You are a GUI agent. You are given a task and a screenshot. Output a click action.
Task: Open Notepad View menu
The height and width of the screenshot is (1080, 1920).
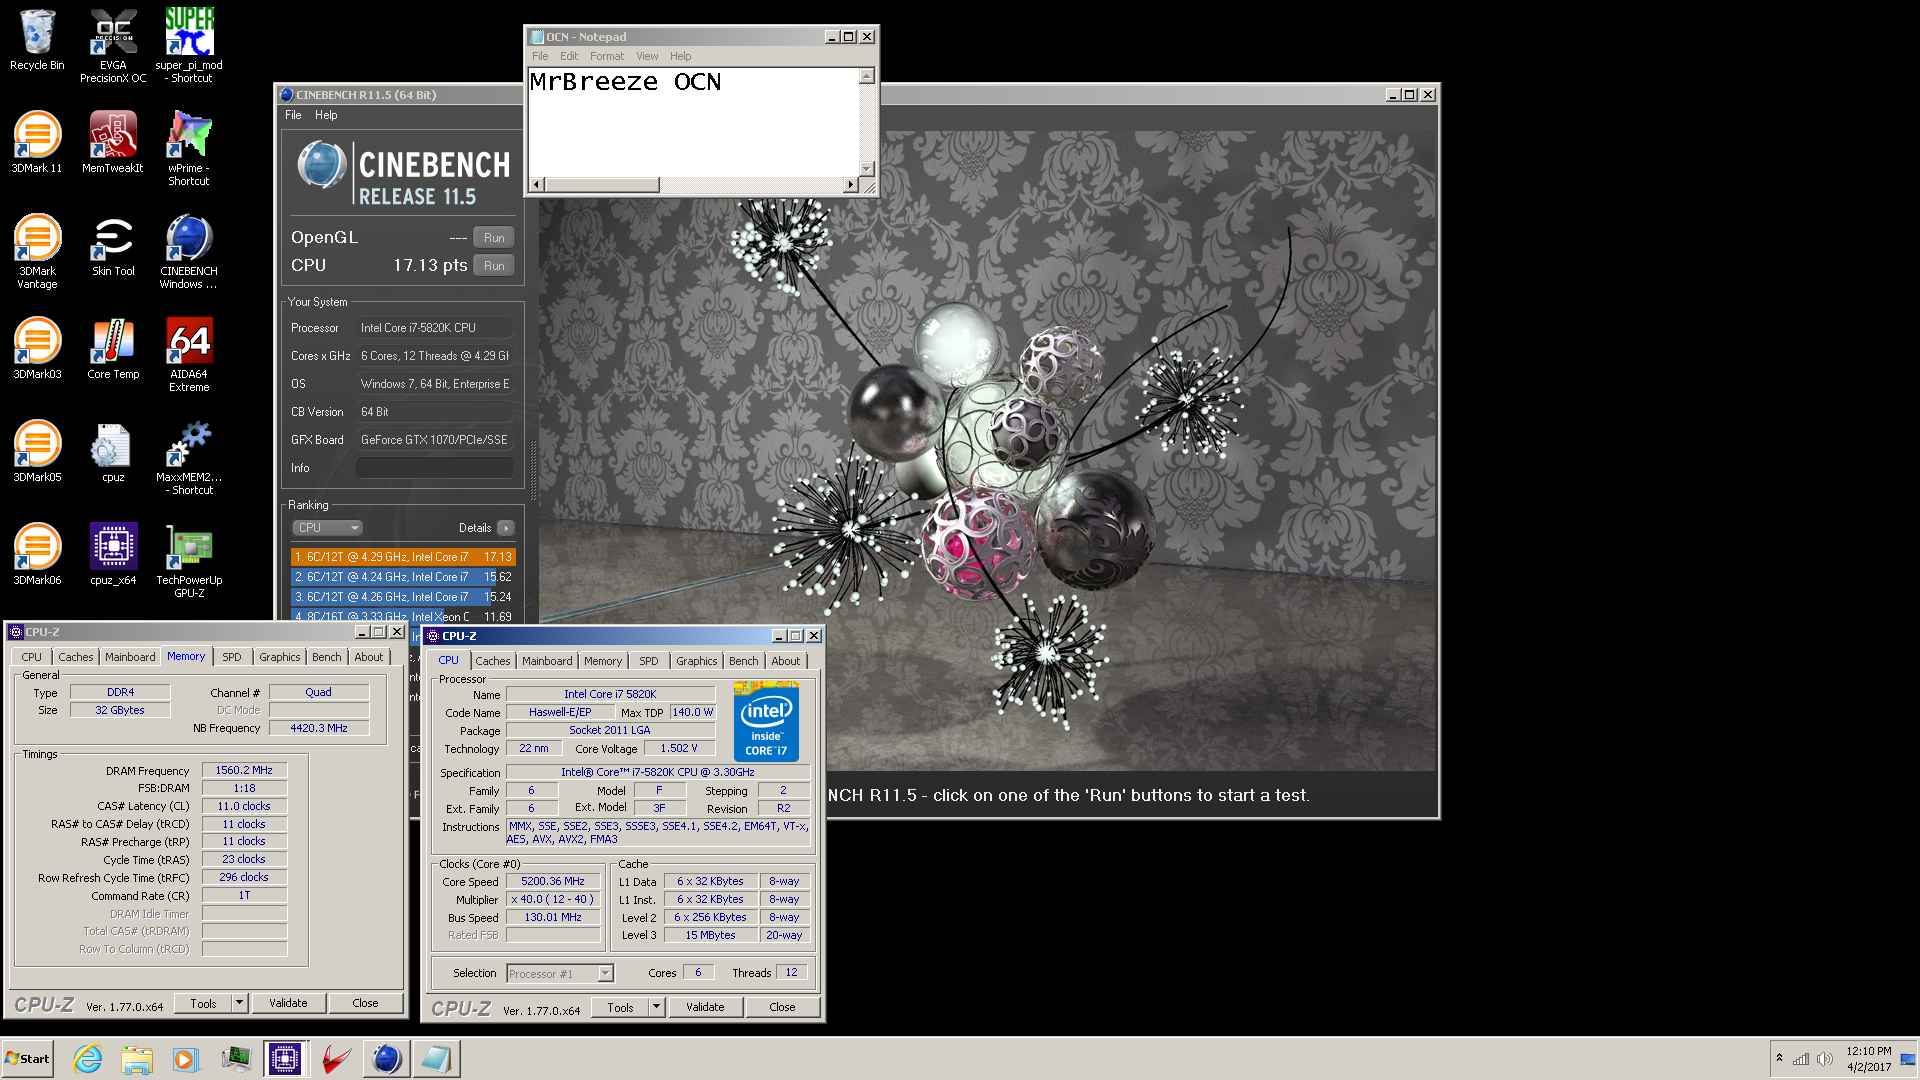point(647,56)
